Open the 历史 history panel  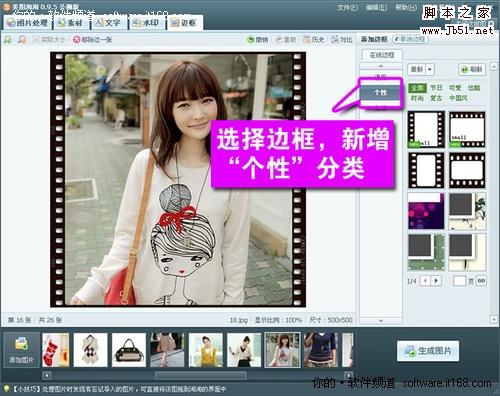click(x=314, y=40)
